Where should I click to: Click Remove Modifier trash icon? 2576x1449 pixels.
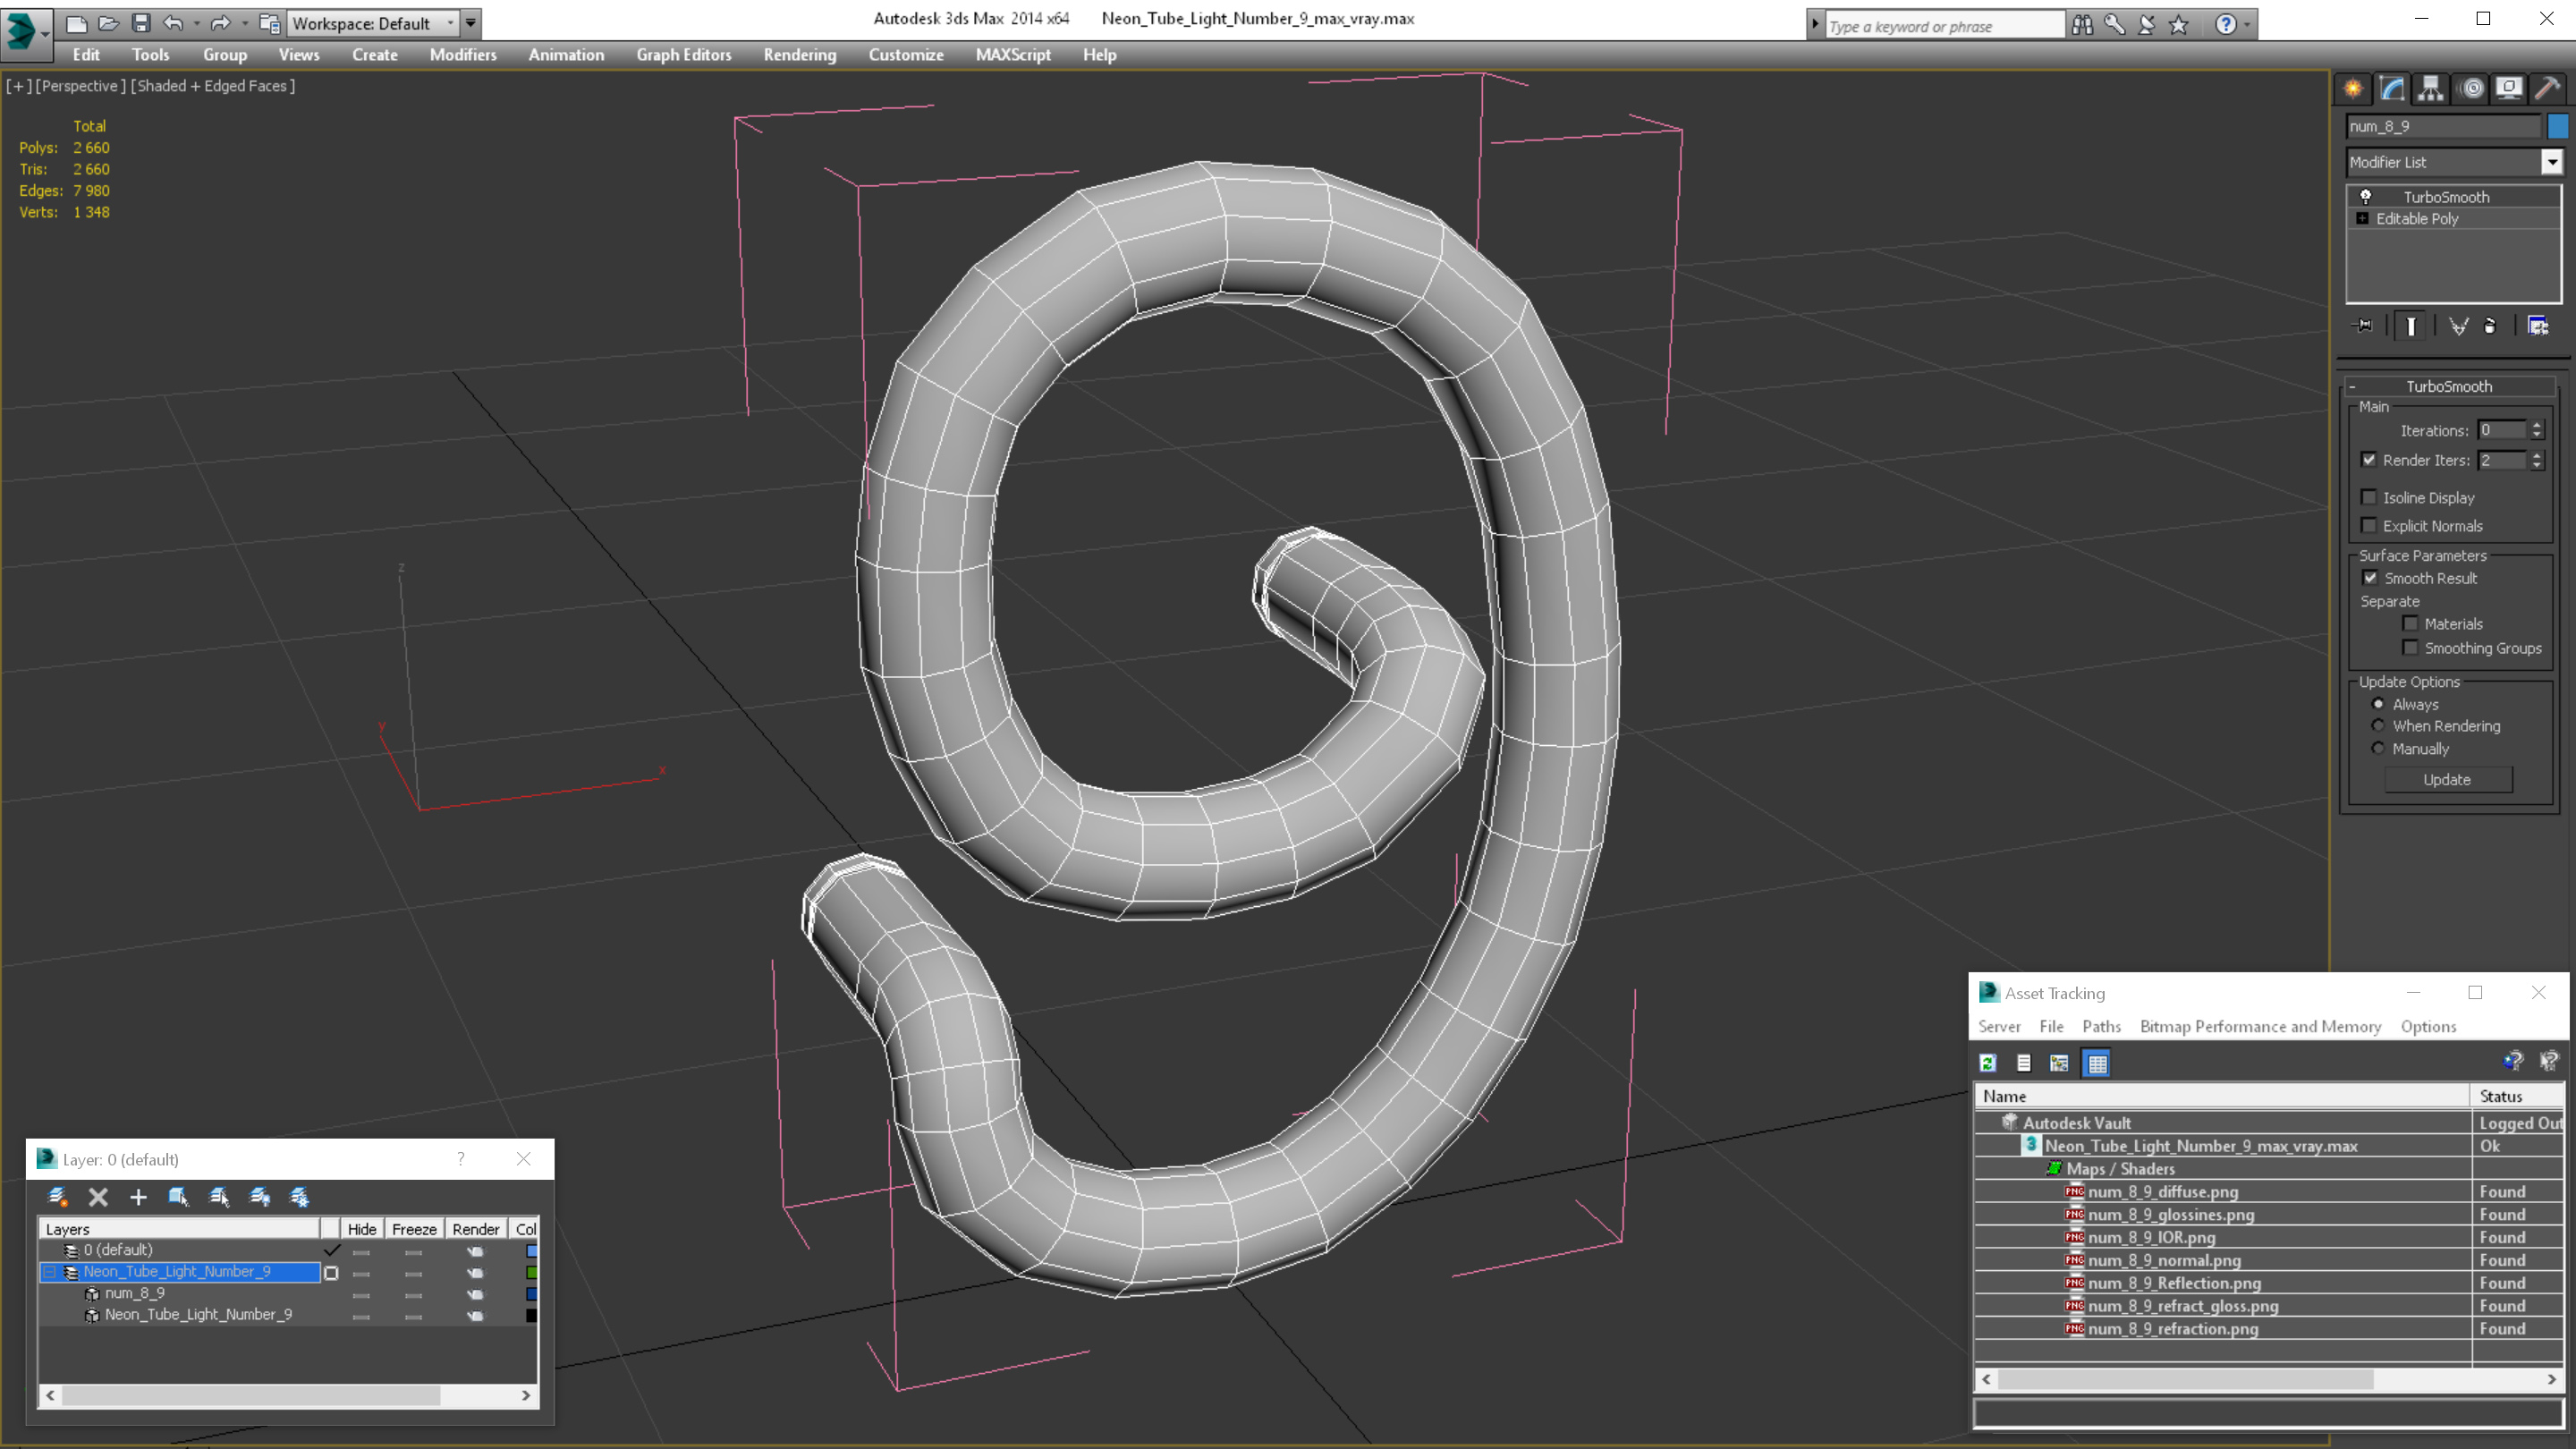[x=2490, y=326]
